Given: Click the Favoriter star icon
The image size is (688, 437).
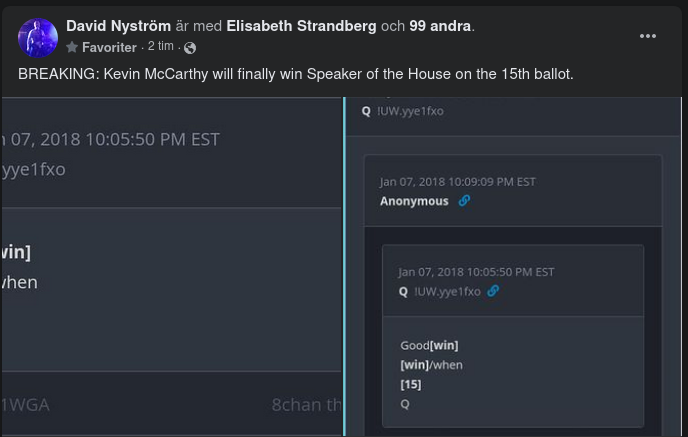Looking at the screenshot, I should tap(72, 48).
